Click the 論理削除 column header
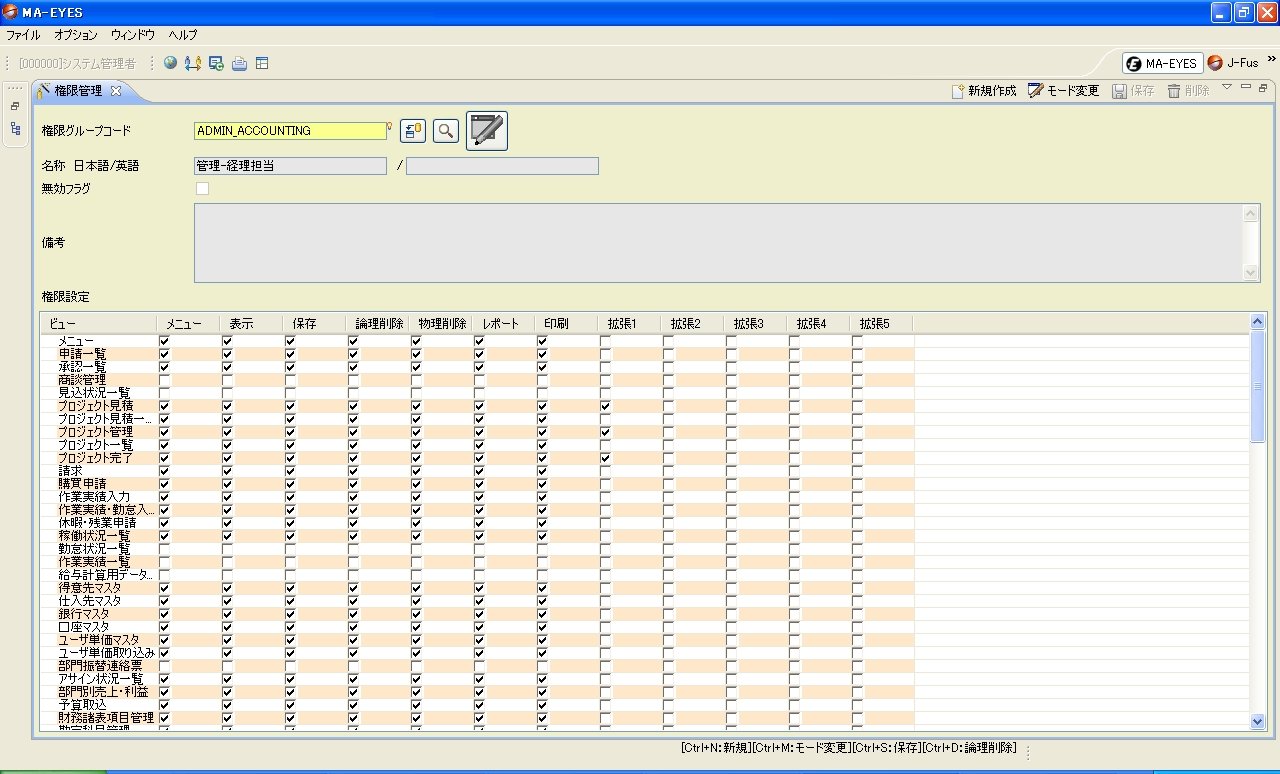 377,324
